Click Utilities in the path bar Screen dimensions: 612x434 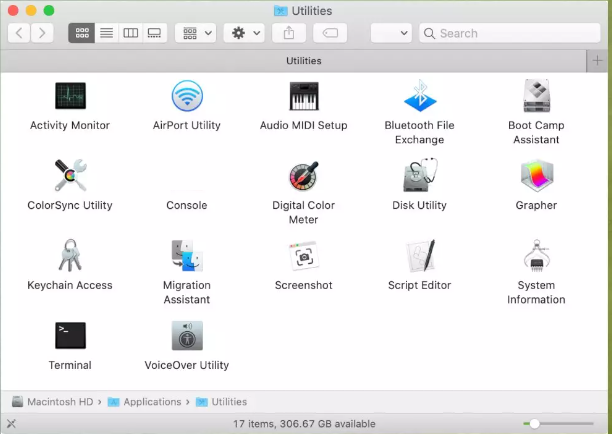click(222, 402)
